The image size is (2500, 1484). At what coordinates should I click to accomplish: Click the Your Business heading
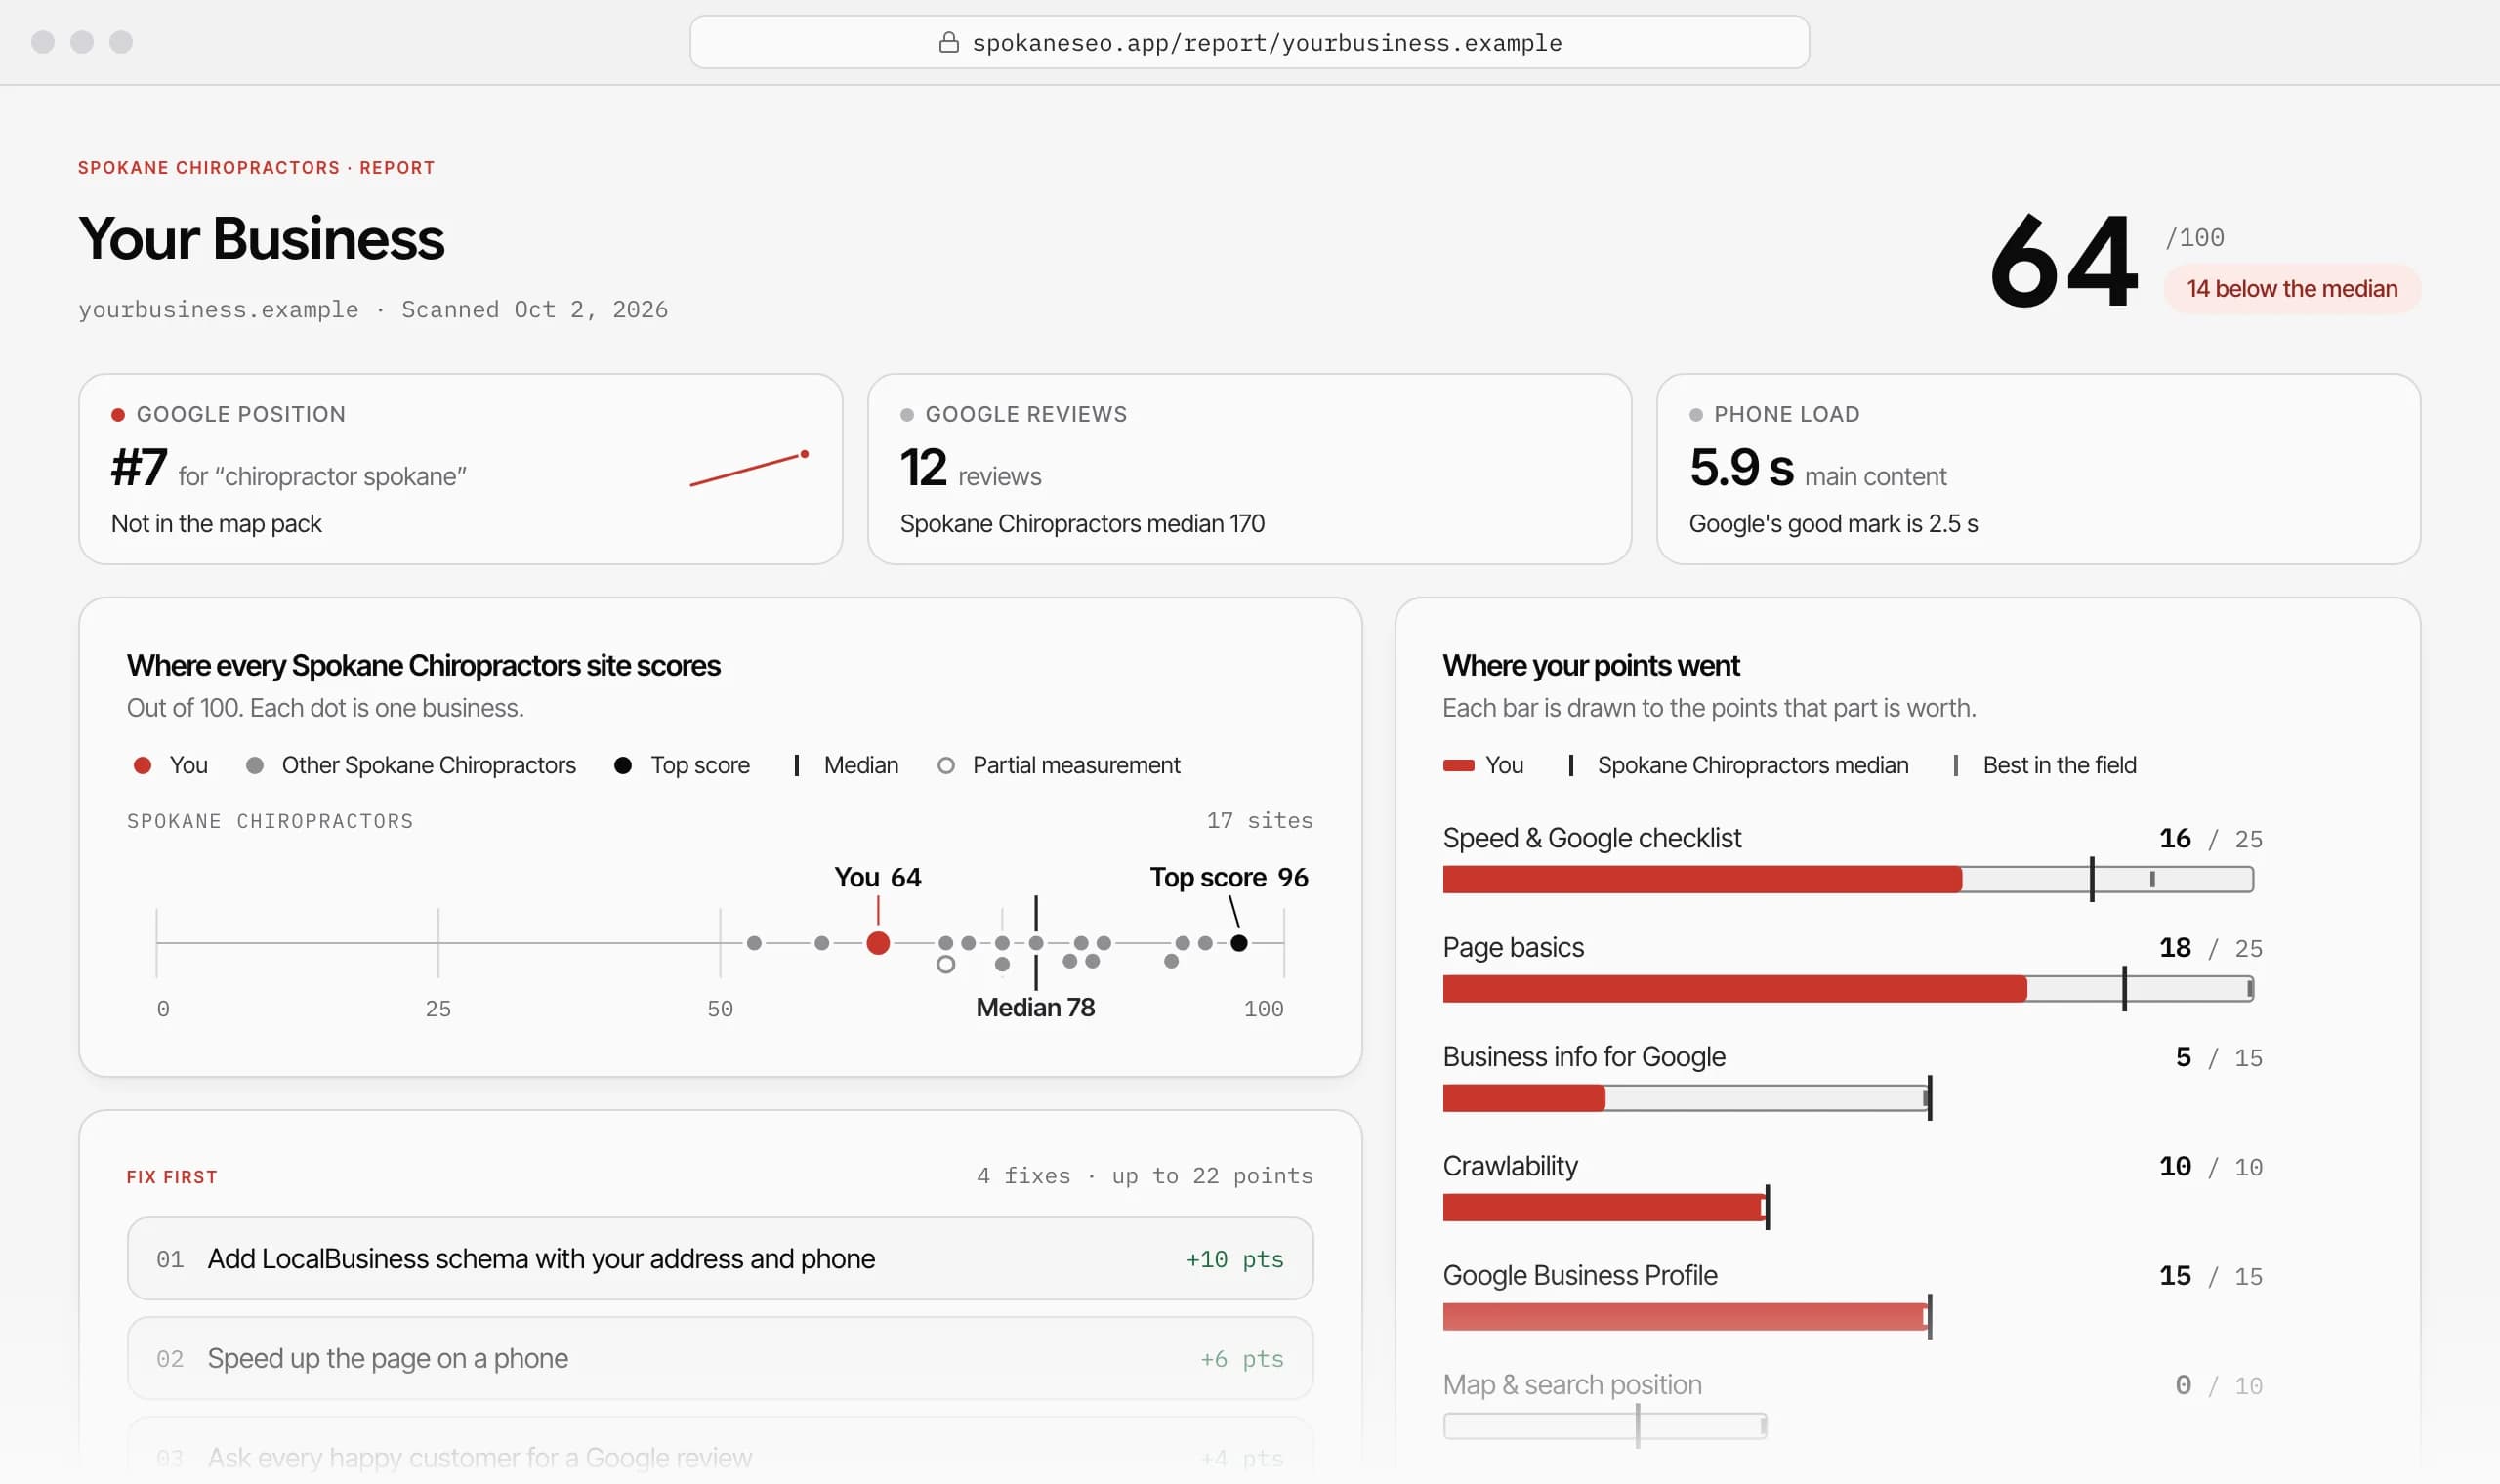[261, 239]
